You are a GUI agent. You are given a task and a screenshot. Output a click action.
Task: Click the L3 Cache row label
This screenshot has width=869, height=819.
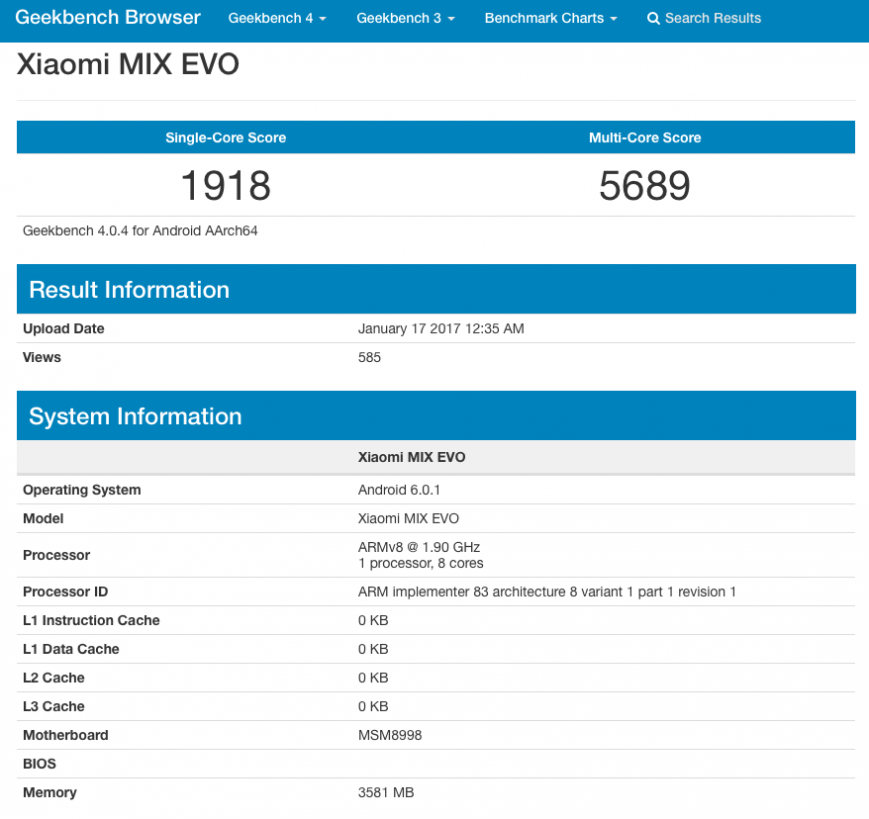(54, 707)
